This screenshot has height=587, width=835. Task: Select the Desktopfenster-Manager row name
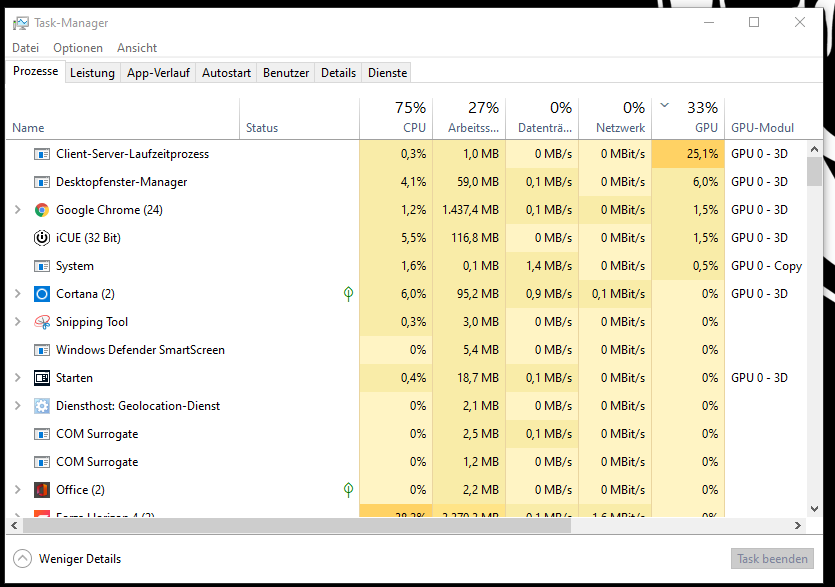point(121,182)
